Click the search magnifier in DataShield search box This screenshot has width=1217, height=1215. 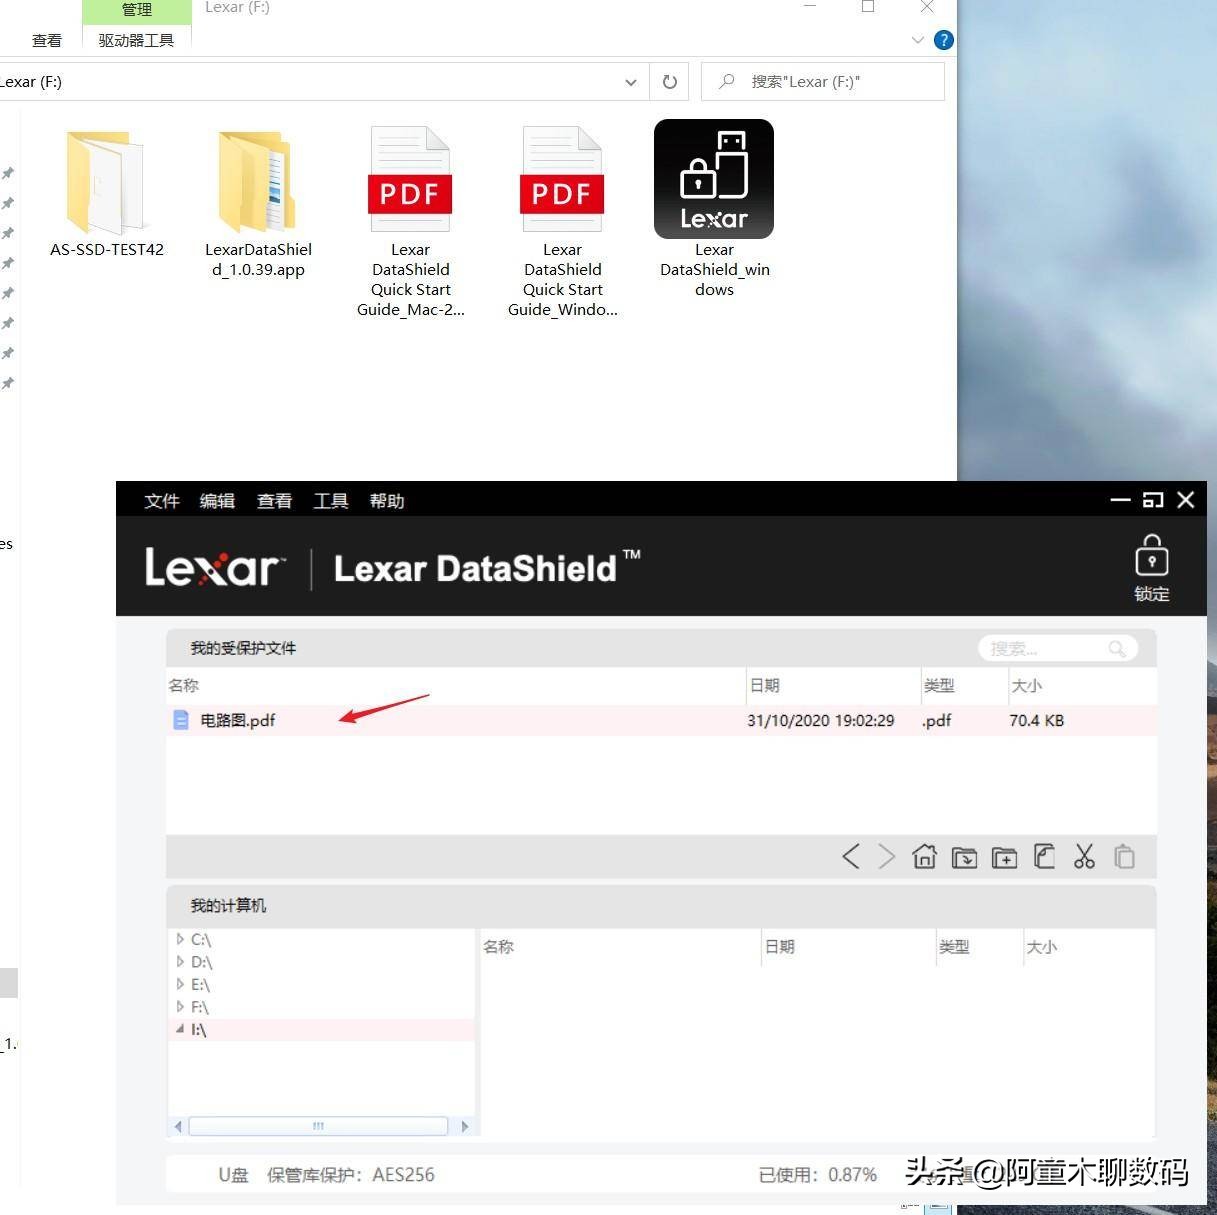coord(1115,648)
